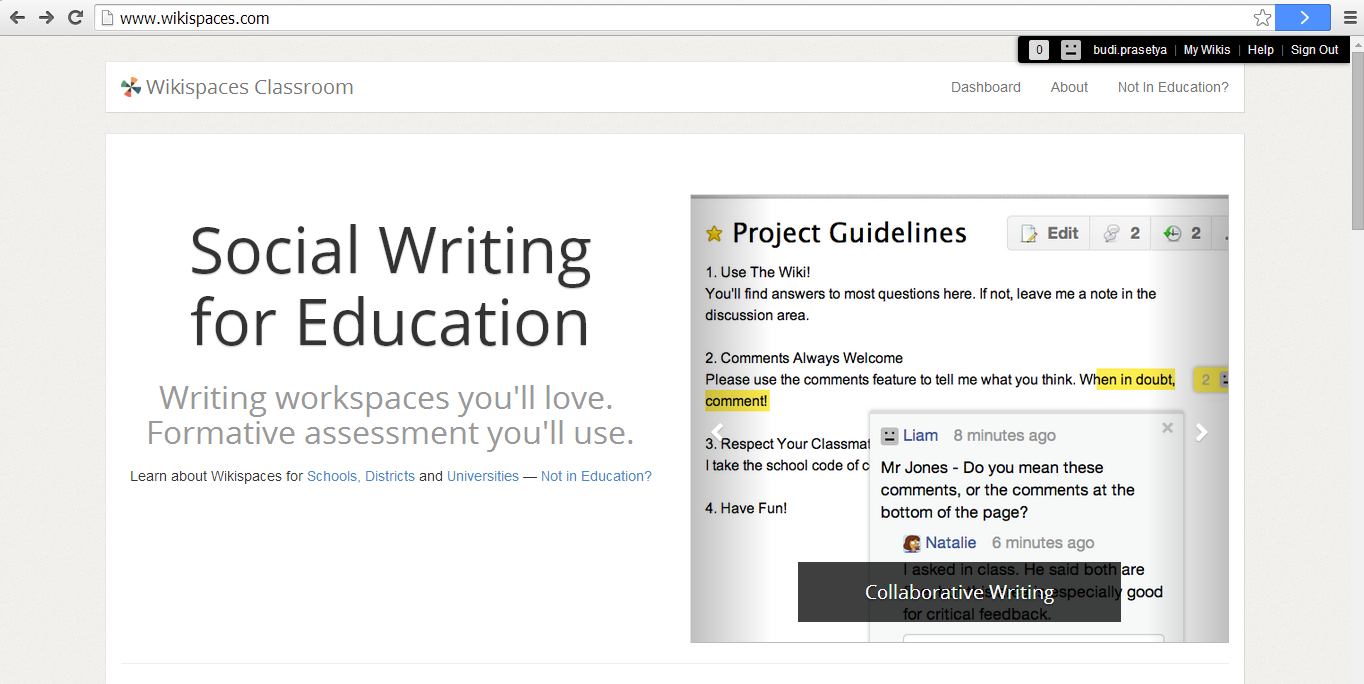Open My Wikis link
1364x684 pixels.
tap(1207, 50)
